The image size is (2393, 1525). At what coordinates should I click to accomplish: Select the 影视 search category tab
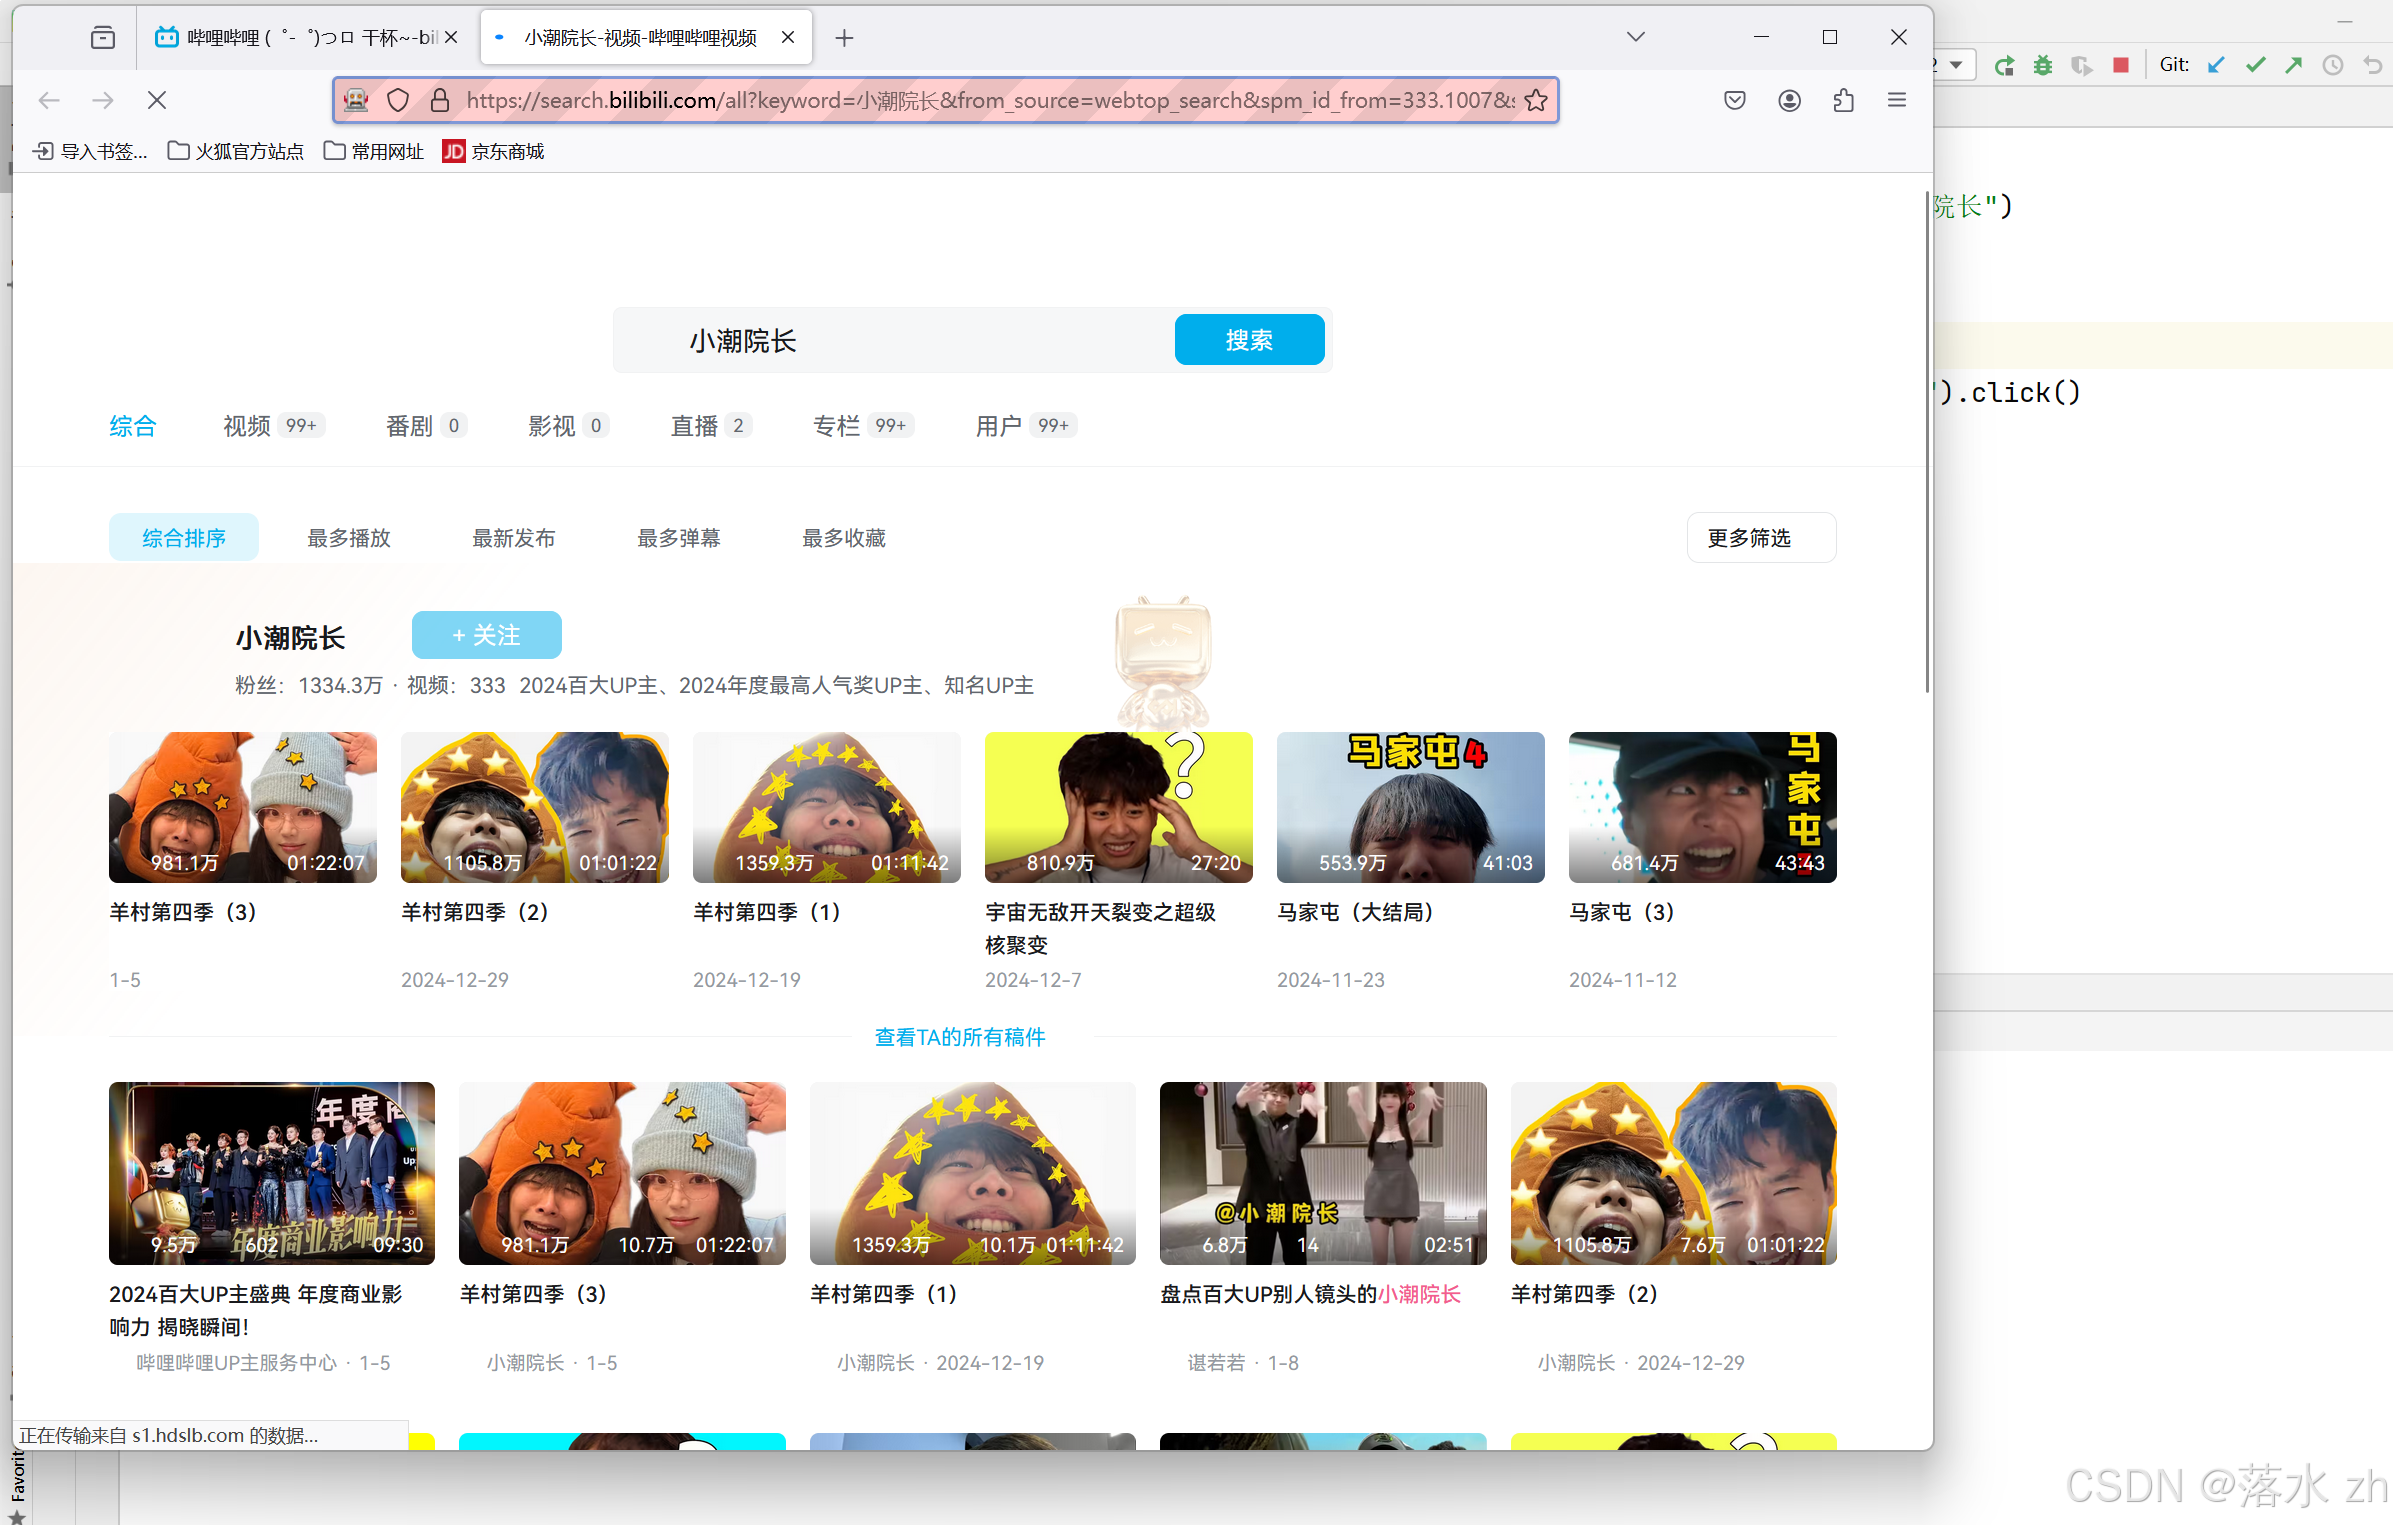[568, 426]
